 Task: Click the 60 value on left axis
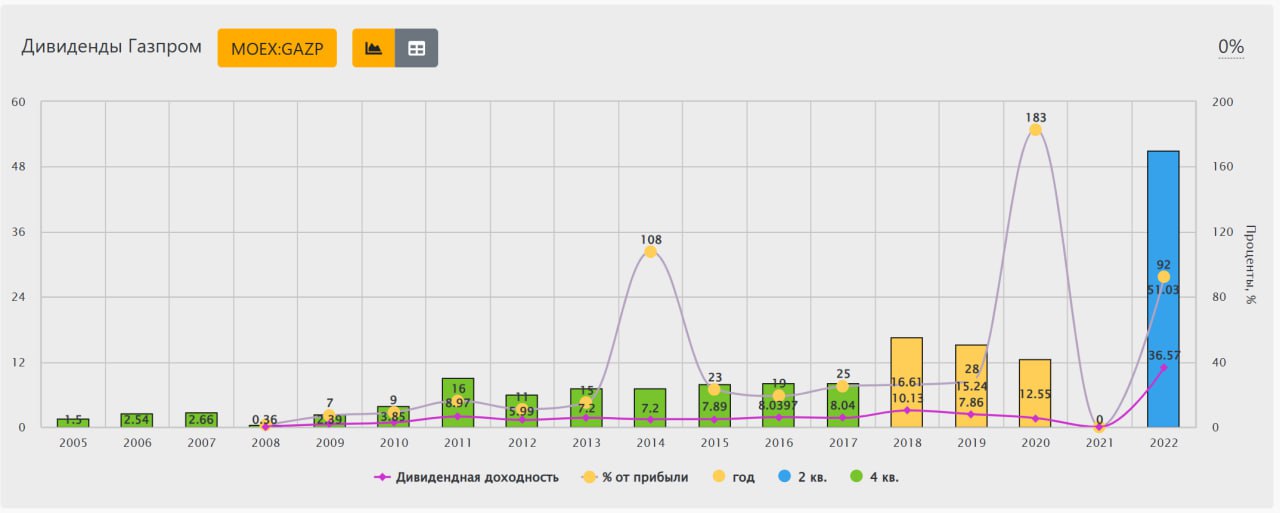17,102
